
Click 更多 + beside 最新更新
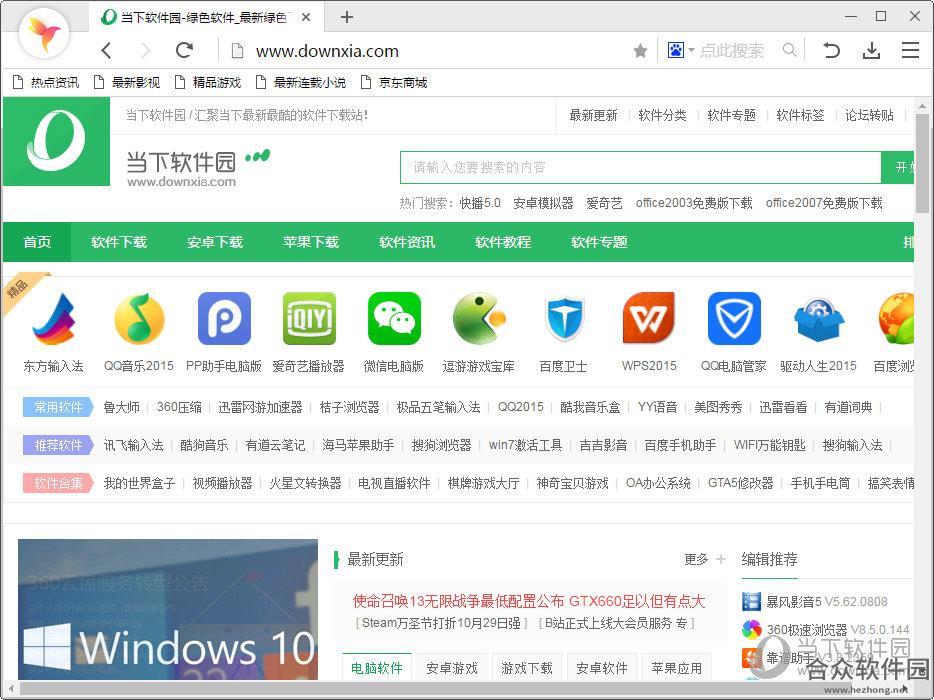(705, 559)
